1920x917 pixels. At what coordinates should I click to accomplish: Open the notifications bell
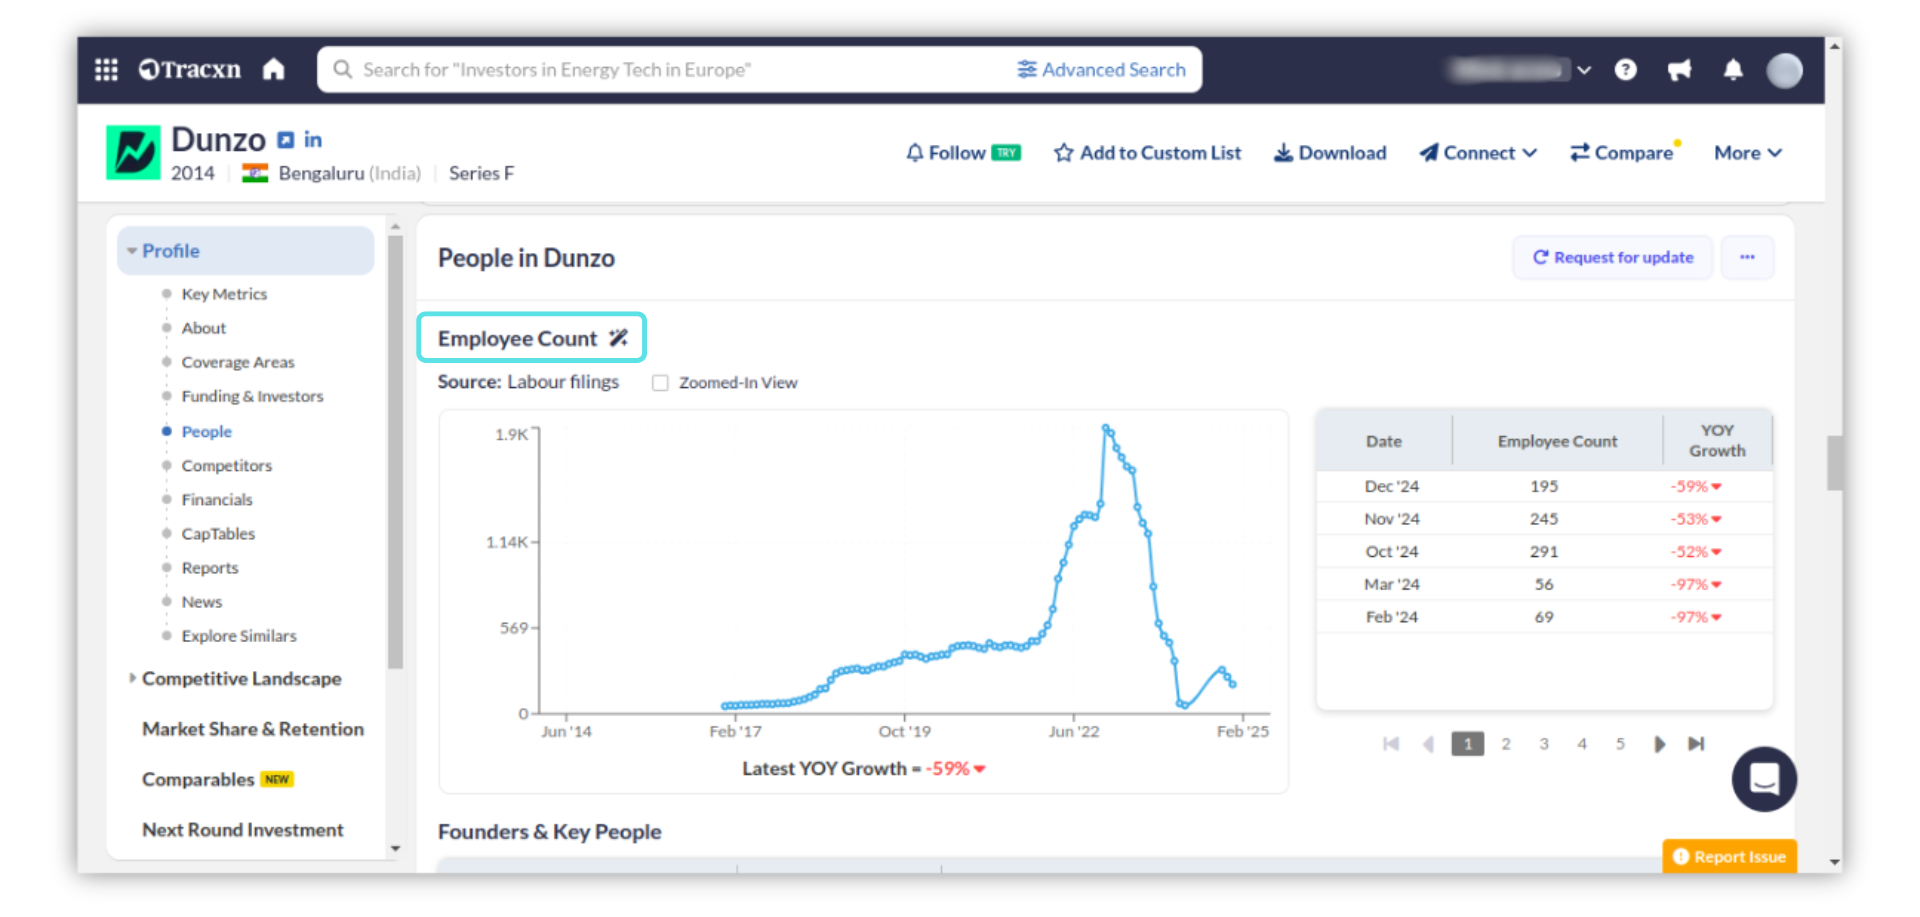[1733, 69]
